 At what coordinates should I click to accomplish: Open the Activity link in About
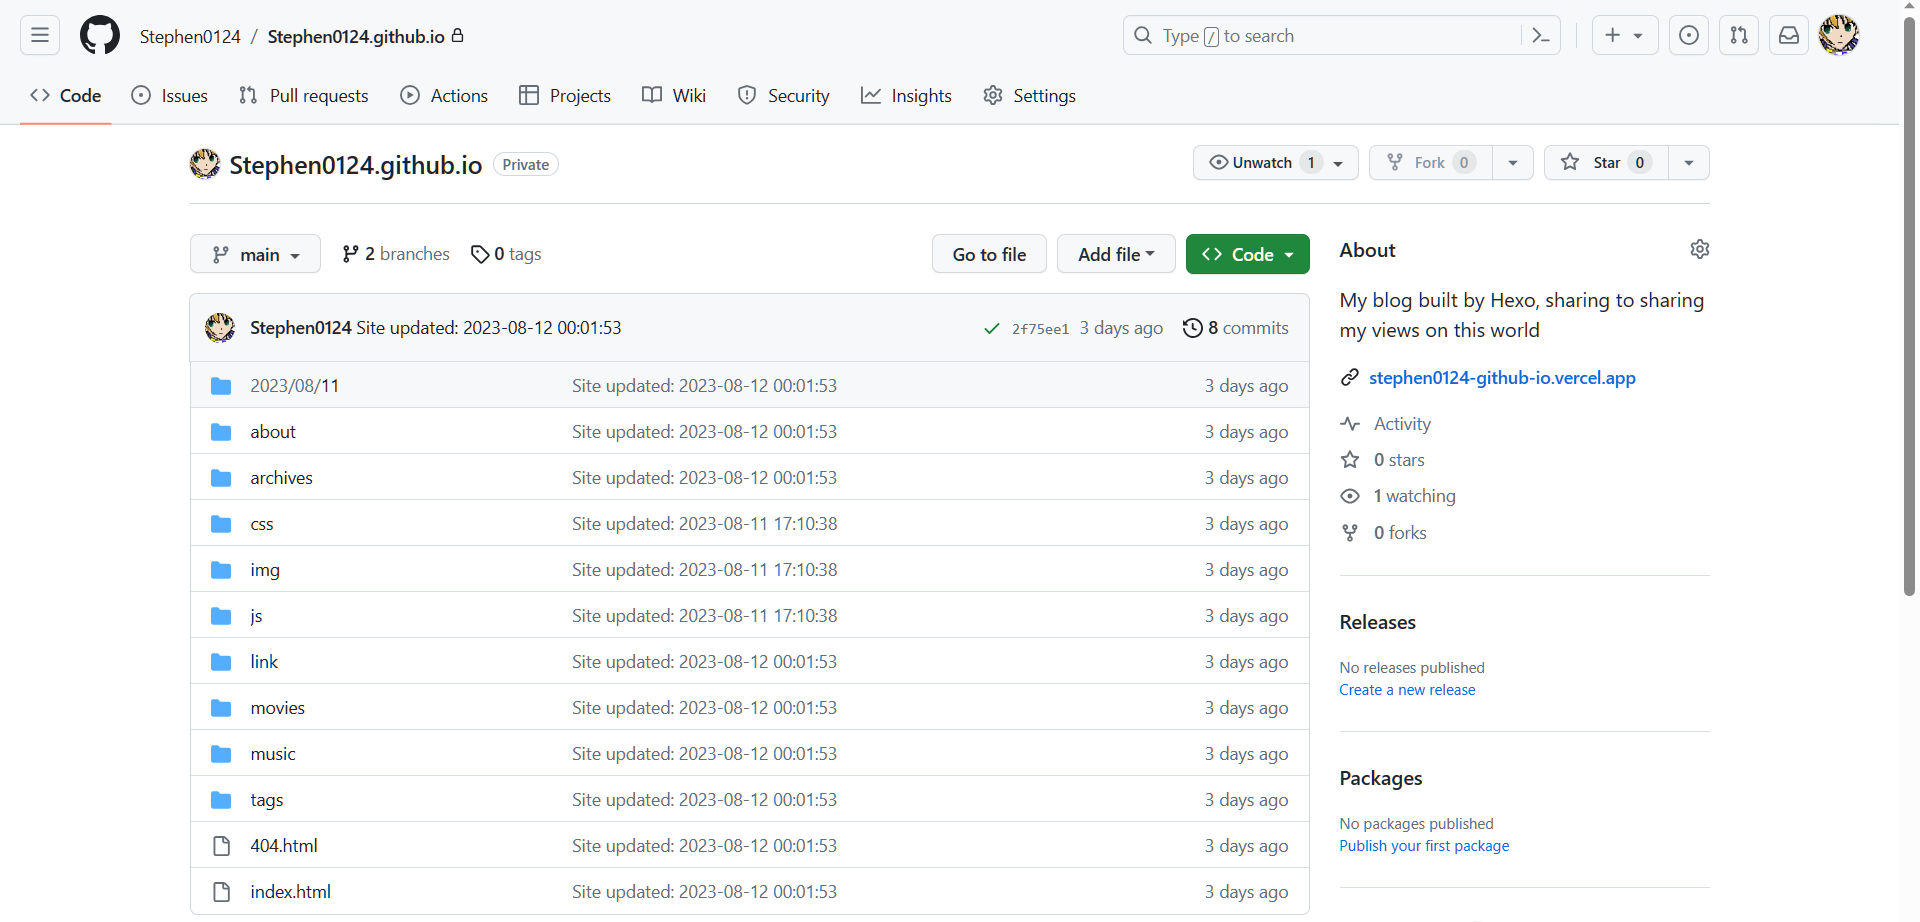pos(1386,424)
